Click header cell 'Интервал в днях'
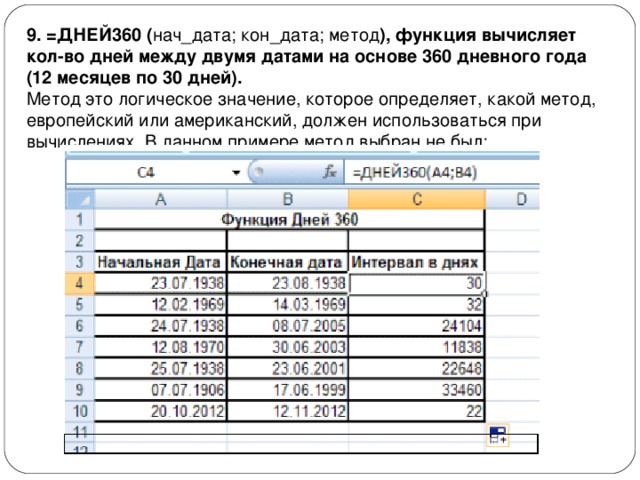Image resolution: width=640 pixels, height=480 pixels. click(x=417, y=262)
